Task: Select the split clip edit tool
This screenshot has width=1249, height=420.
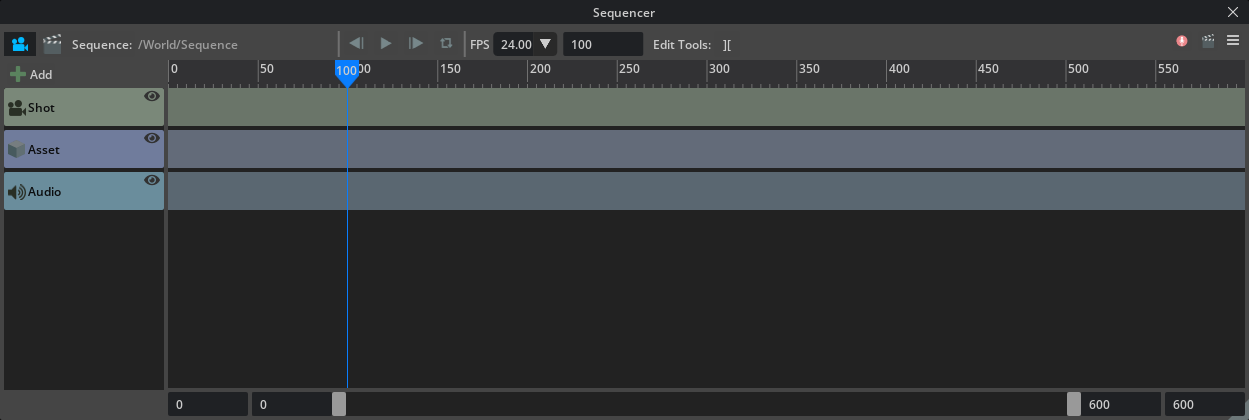Action: (x=727, y=45)
